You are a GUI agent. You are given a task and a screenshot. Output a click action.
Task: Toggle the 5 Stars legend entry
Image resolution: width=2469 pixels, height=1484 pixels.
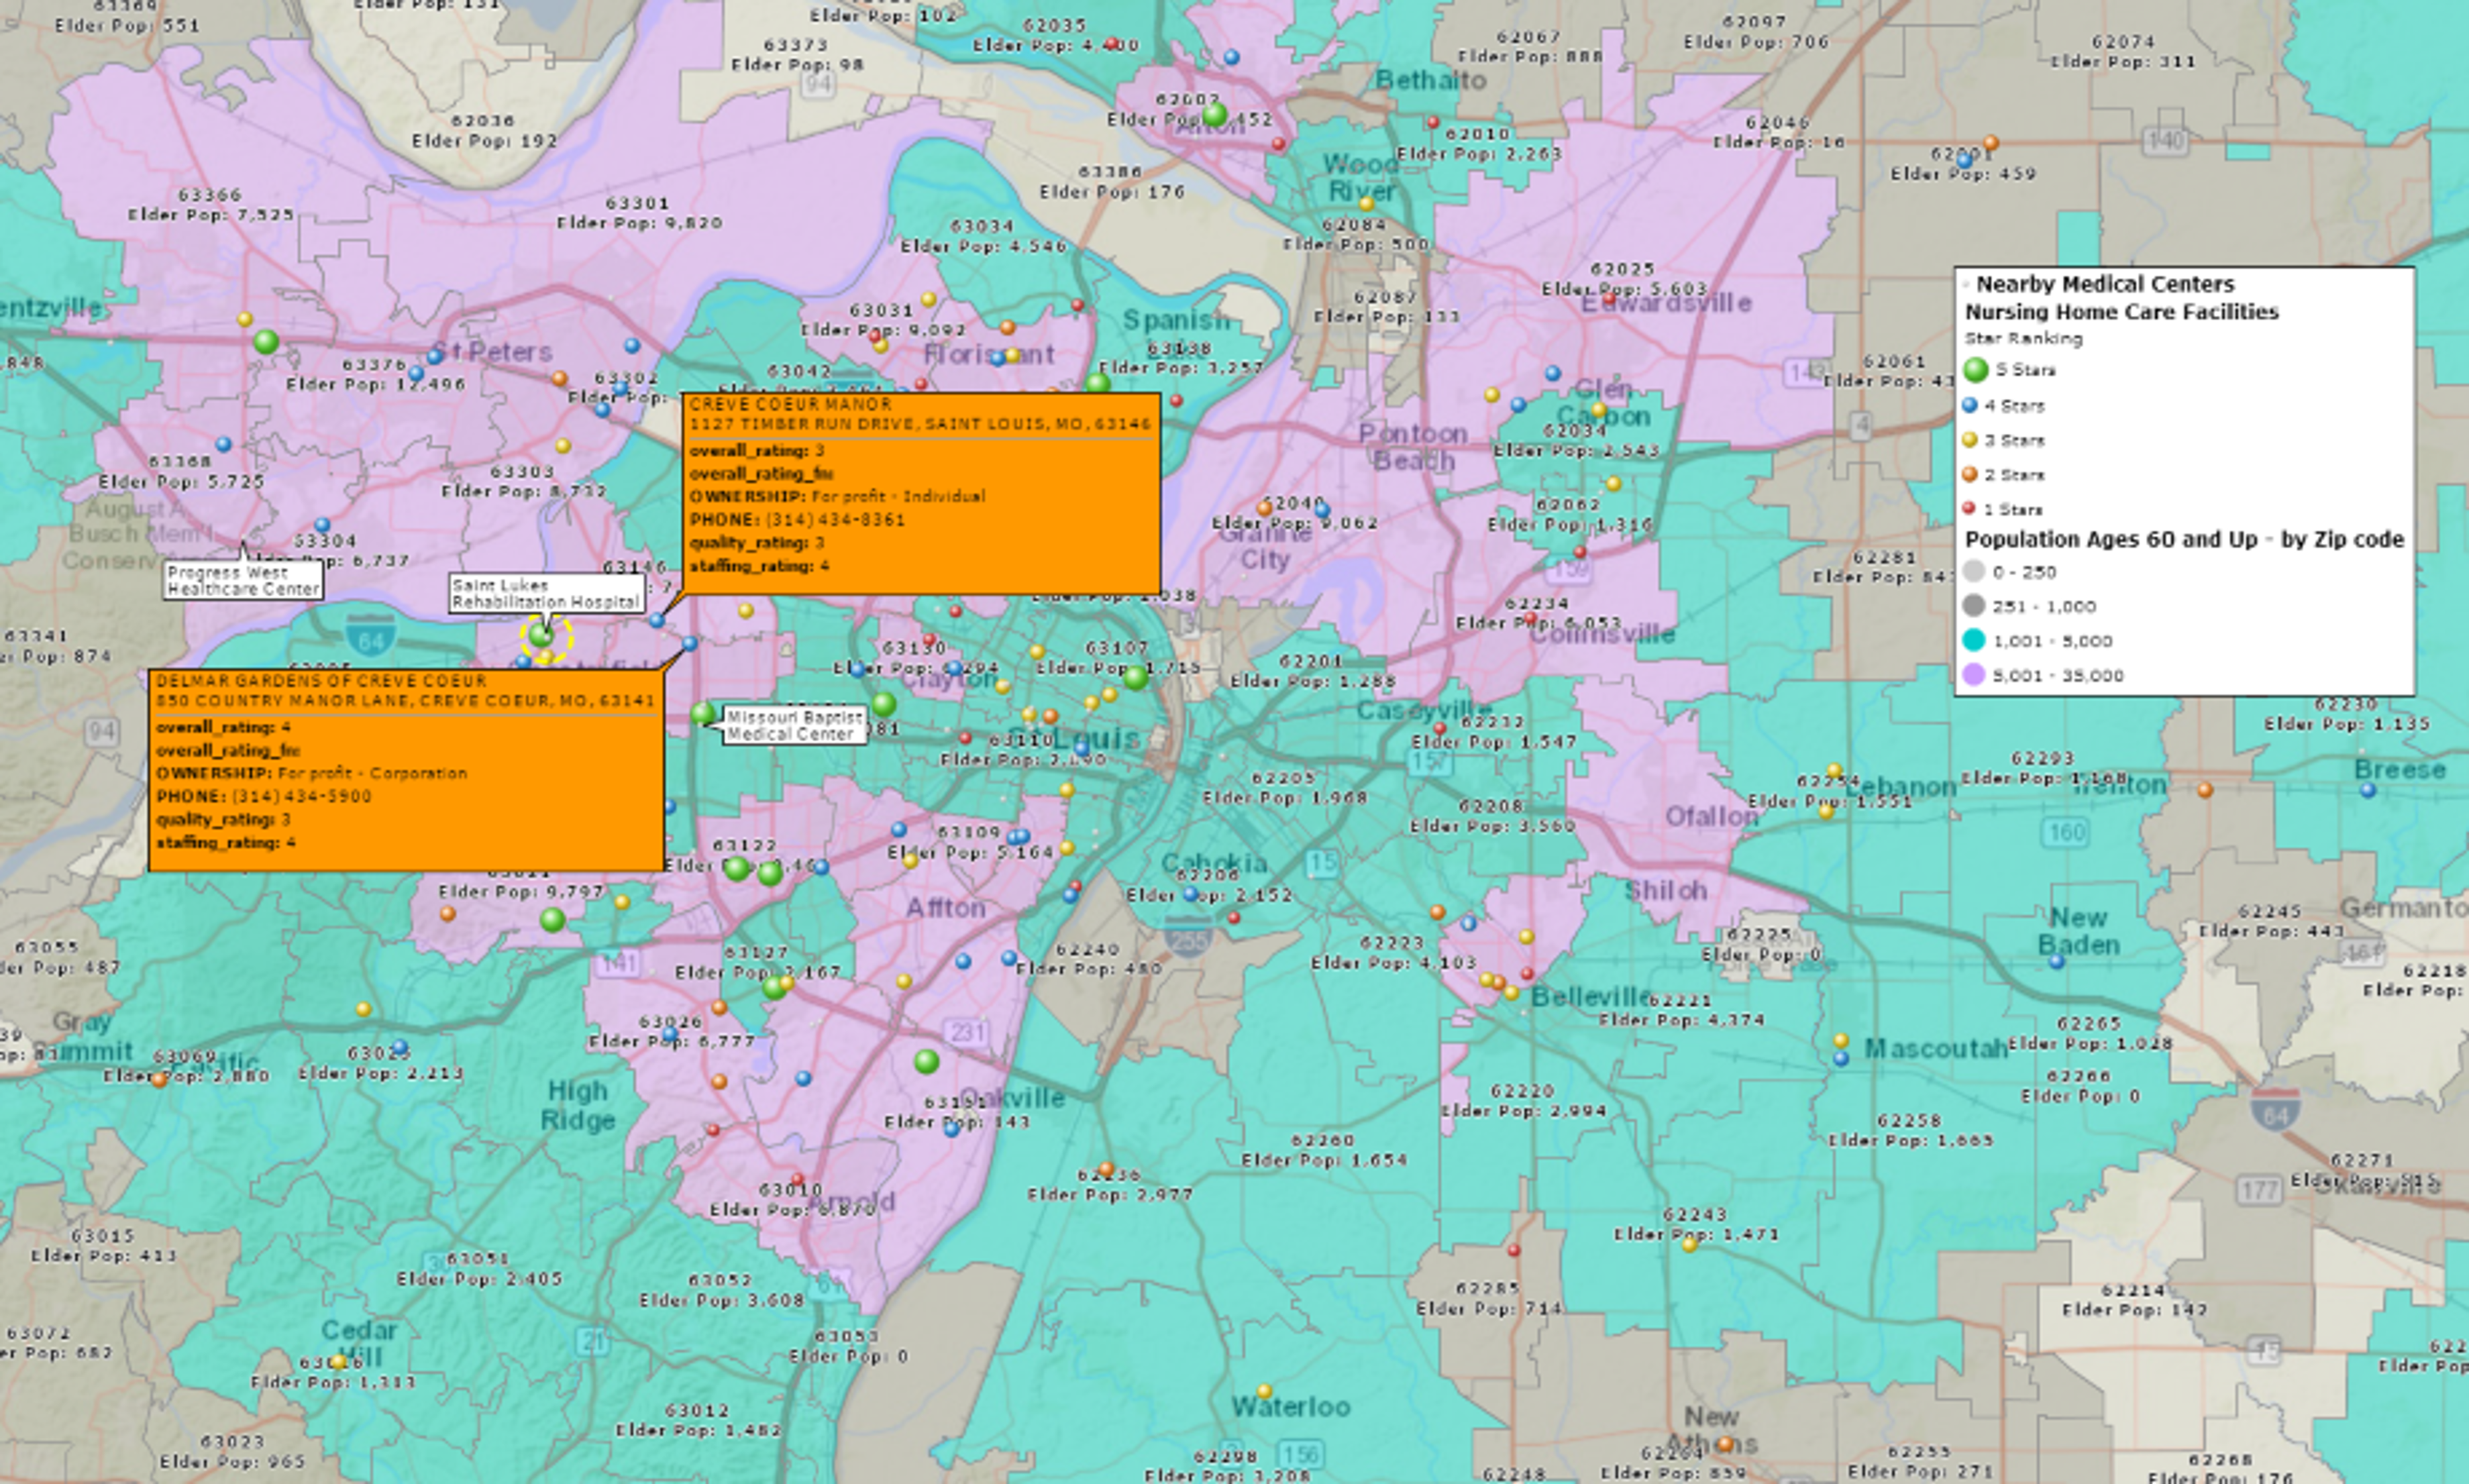[1999, 370]
